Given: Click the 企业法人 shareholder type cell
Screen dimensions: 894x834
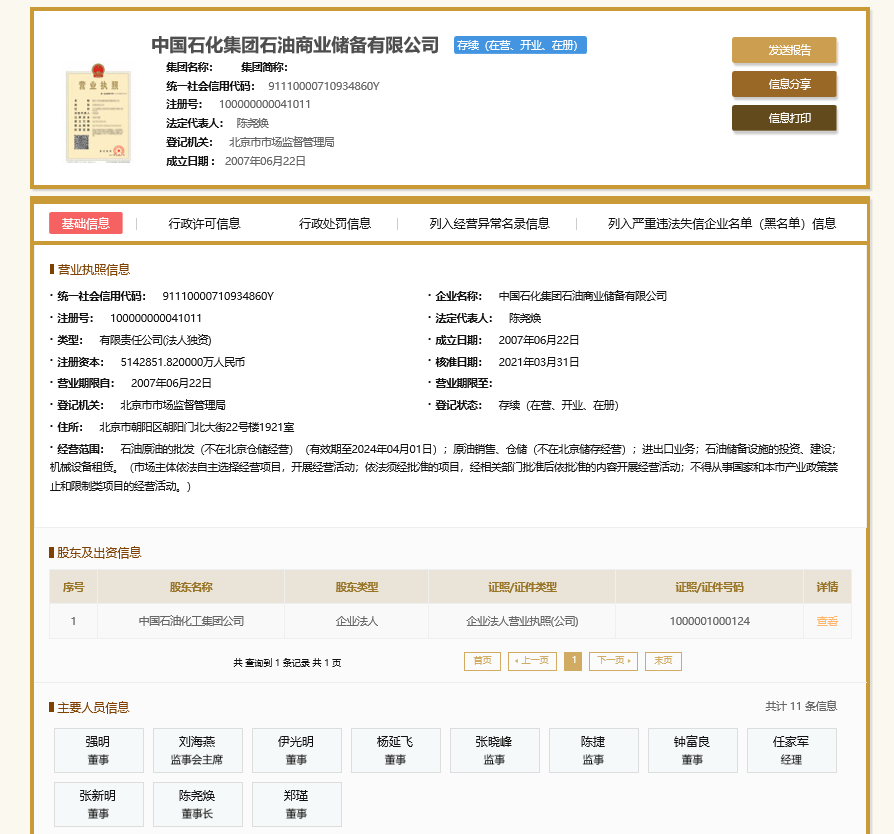Looking at the screenshot, I should coord(356,621).
